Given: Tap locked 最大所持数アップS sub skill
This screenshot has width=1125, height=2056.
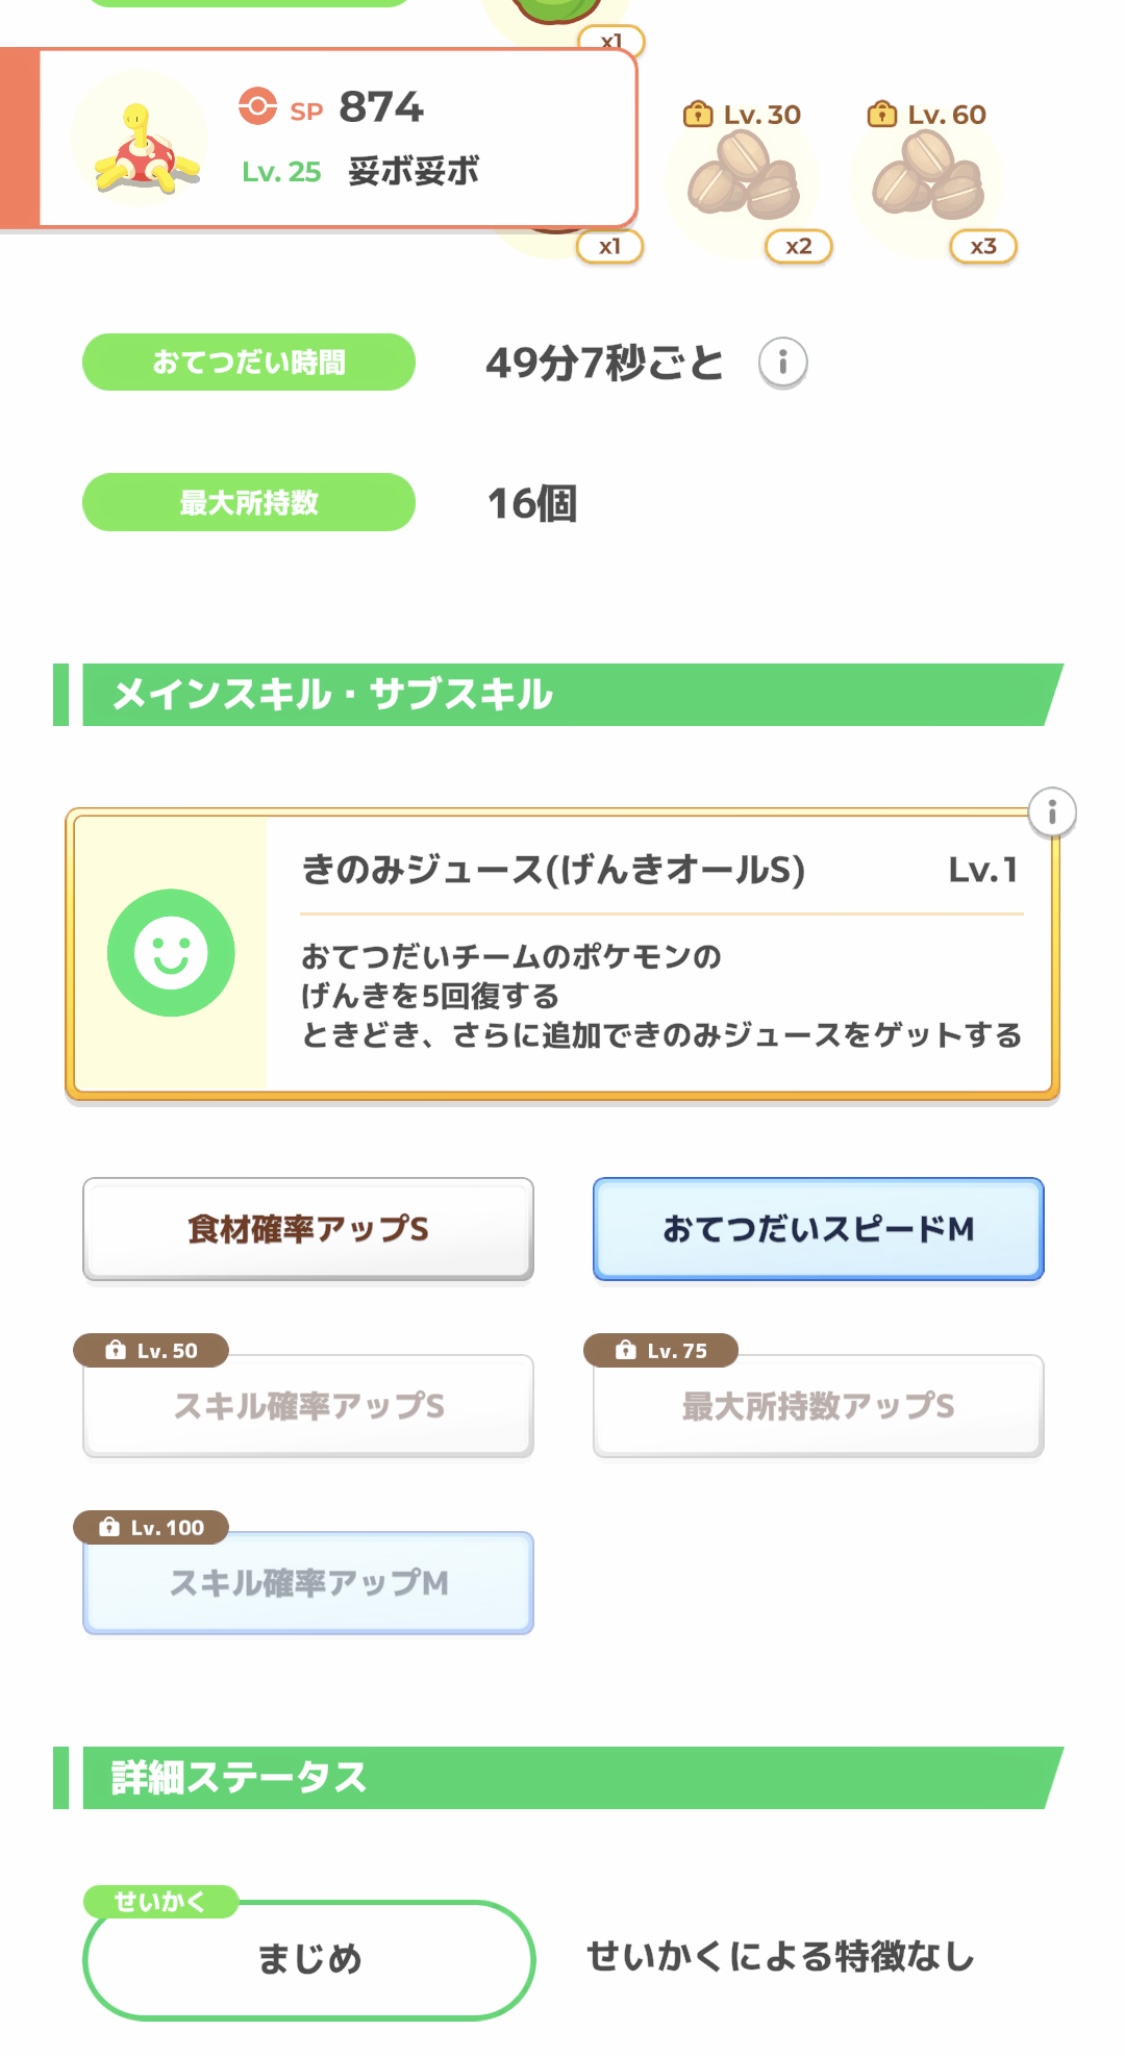Looking at the screenshot, I should [818, 1407].
